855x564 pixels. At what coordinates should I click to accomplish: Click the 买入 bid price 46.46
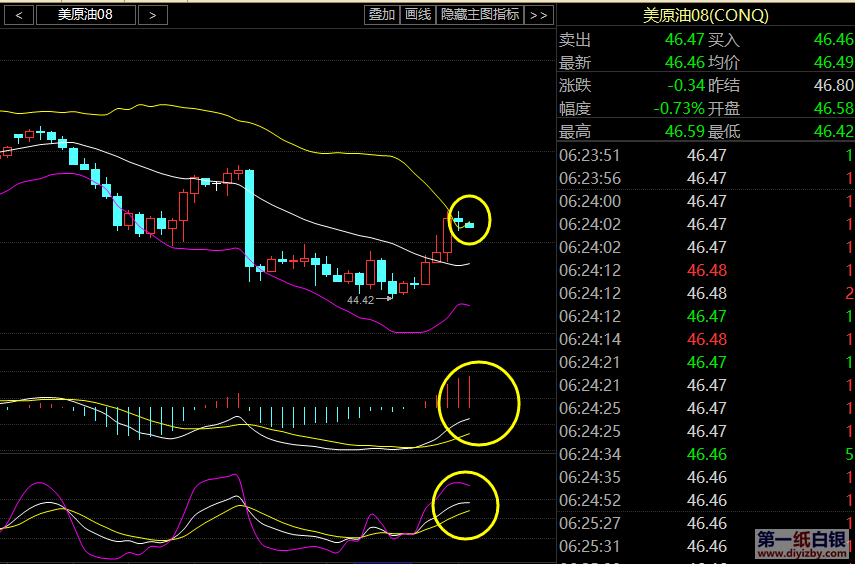point(833,40)
